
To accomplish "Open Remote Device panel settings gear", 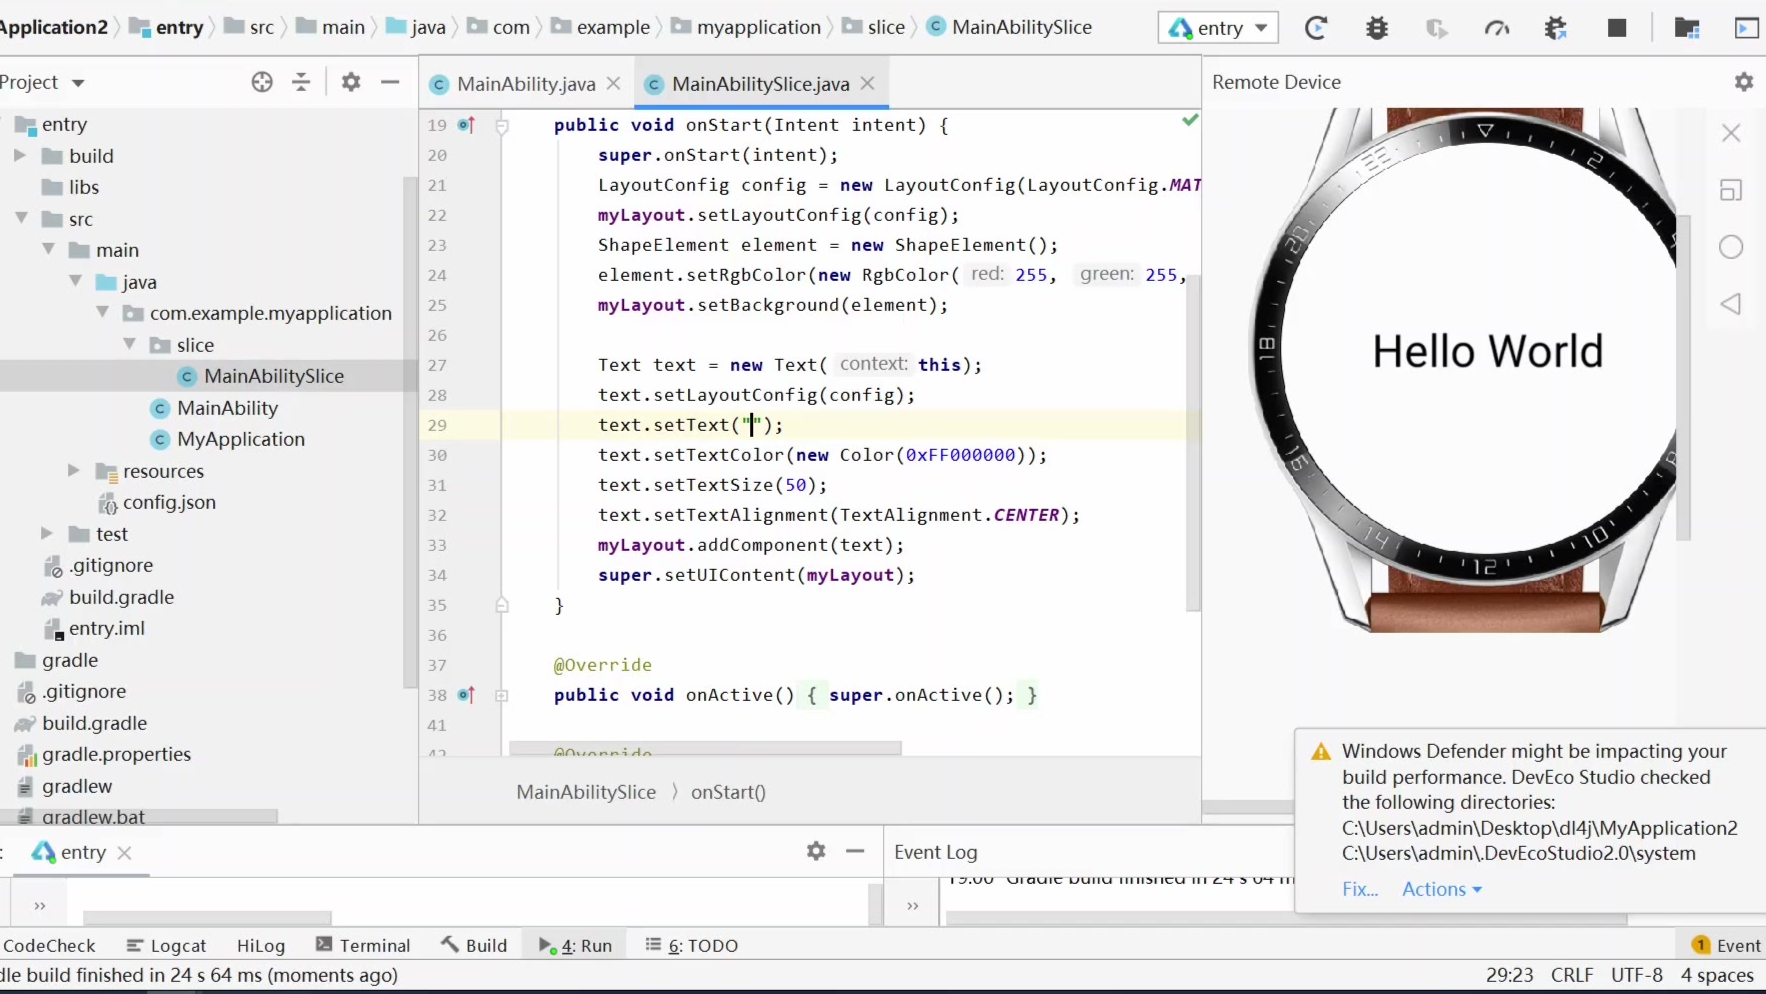I will coord(1744,82).
